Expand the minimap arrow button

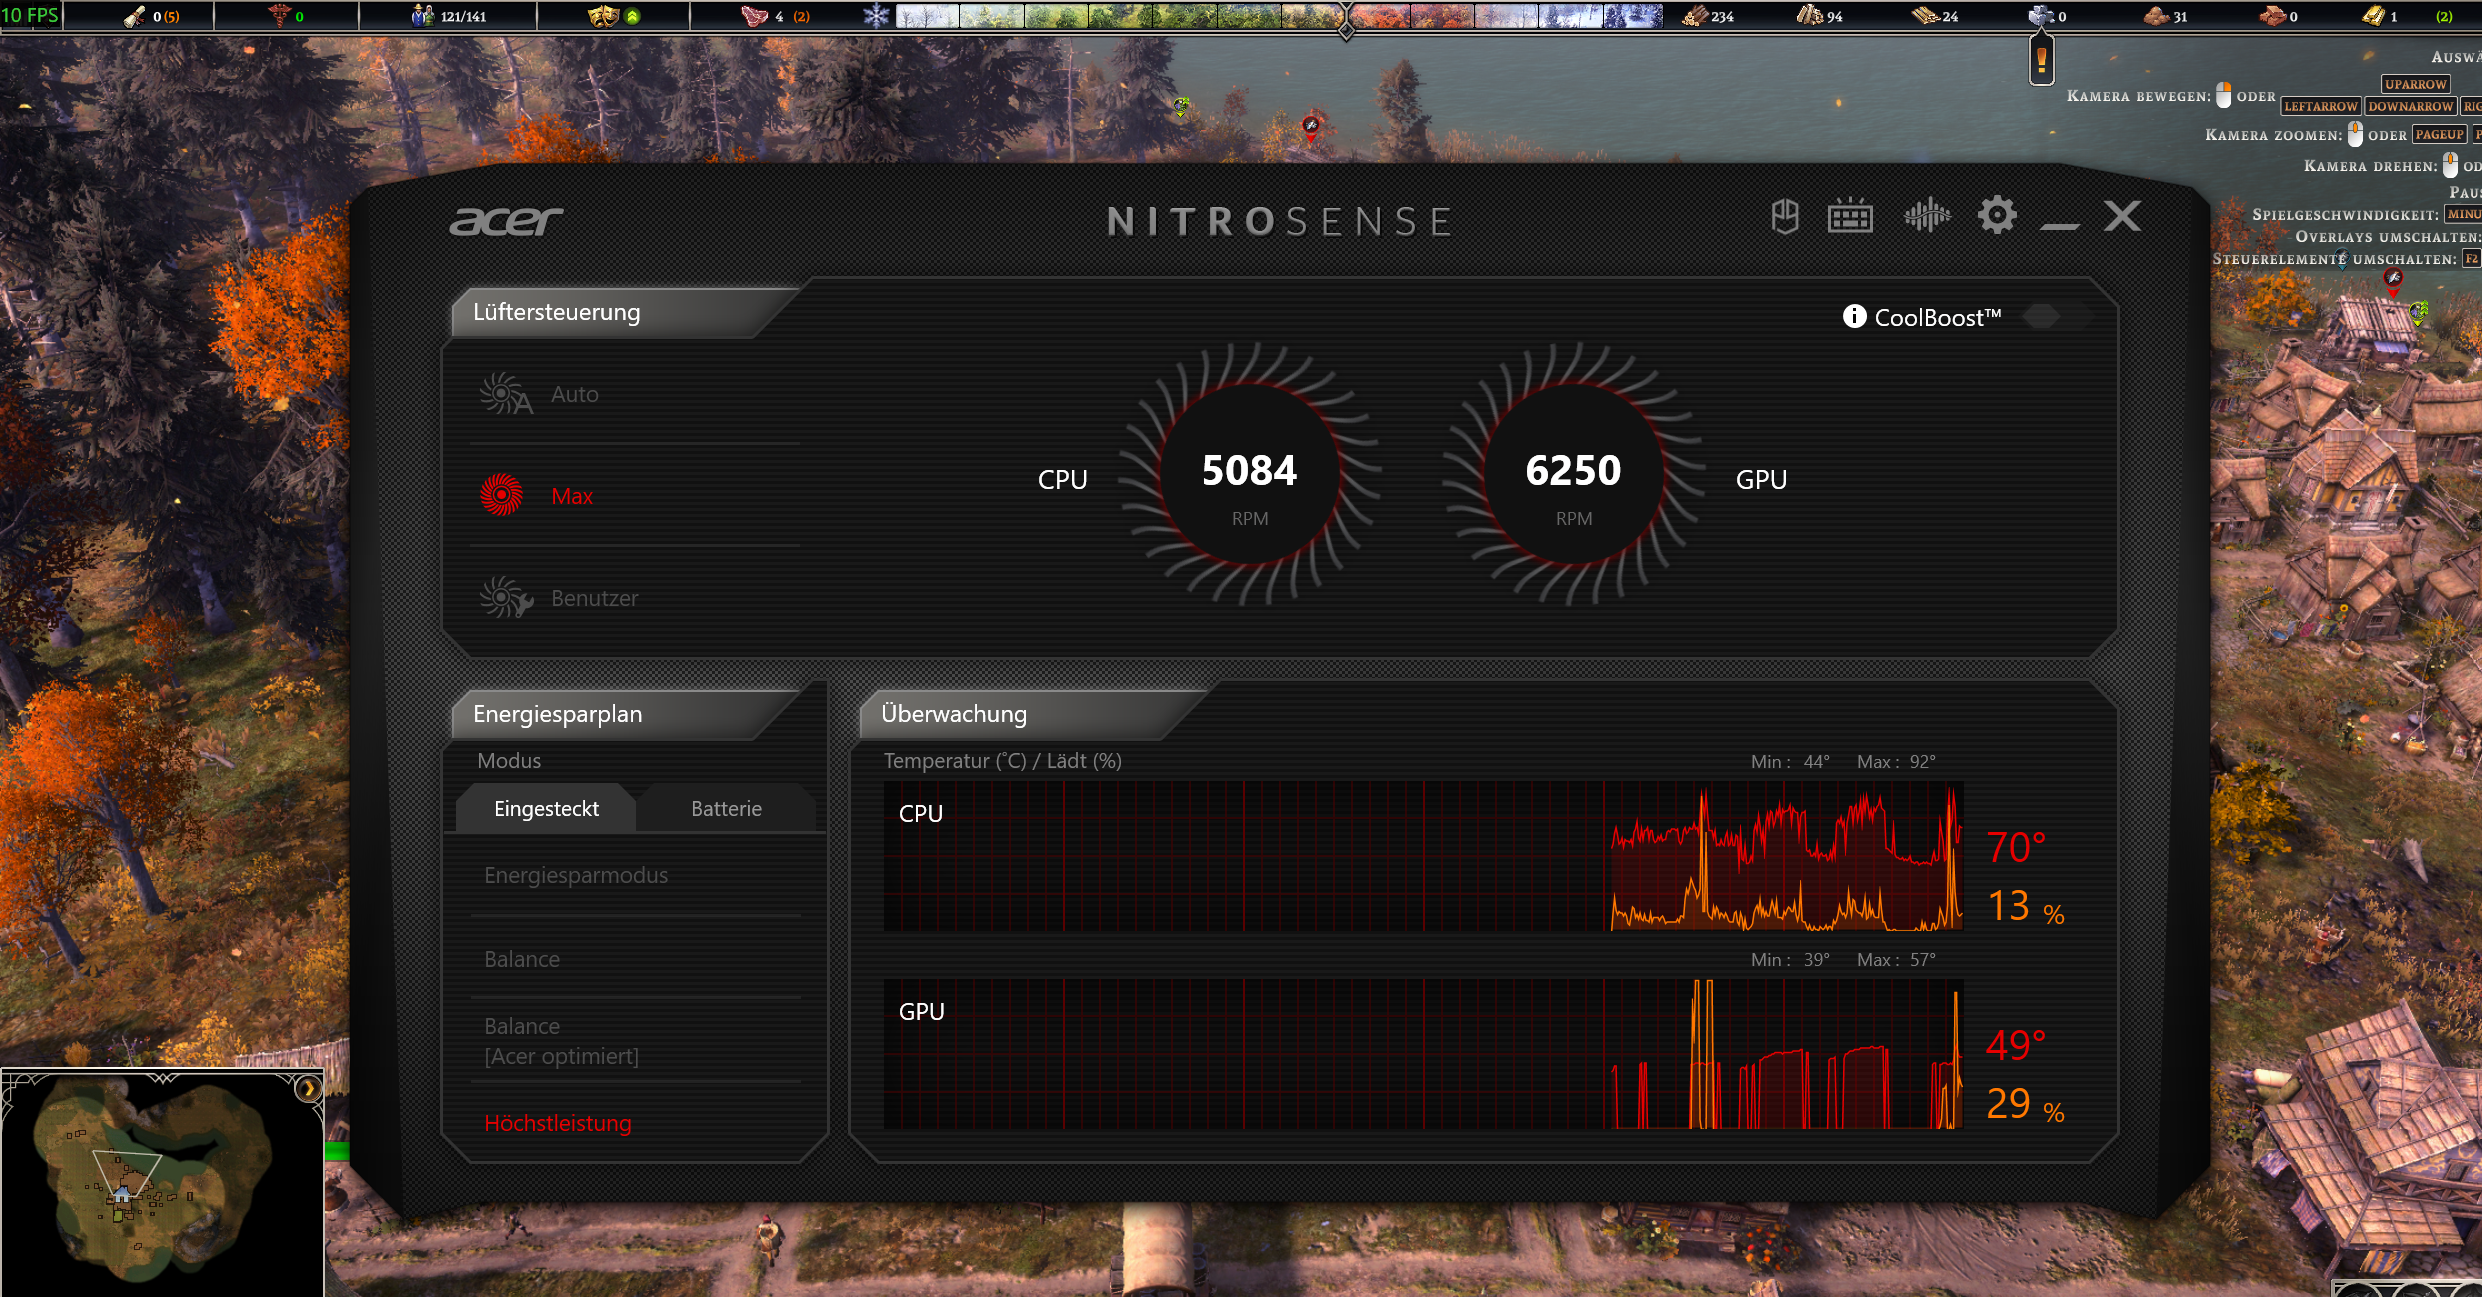point(308,1089)
